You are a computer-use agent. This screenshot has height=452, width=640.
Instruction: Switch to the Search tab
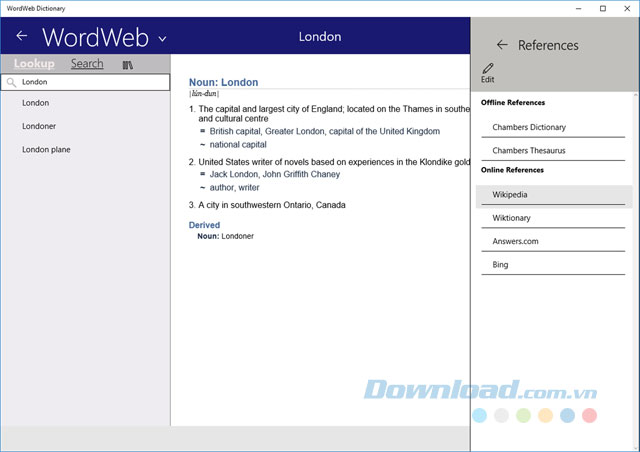[87, 64]
